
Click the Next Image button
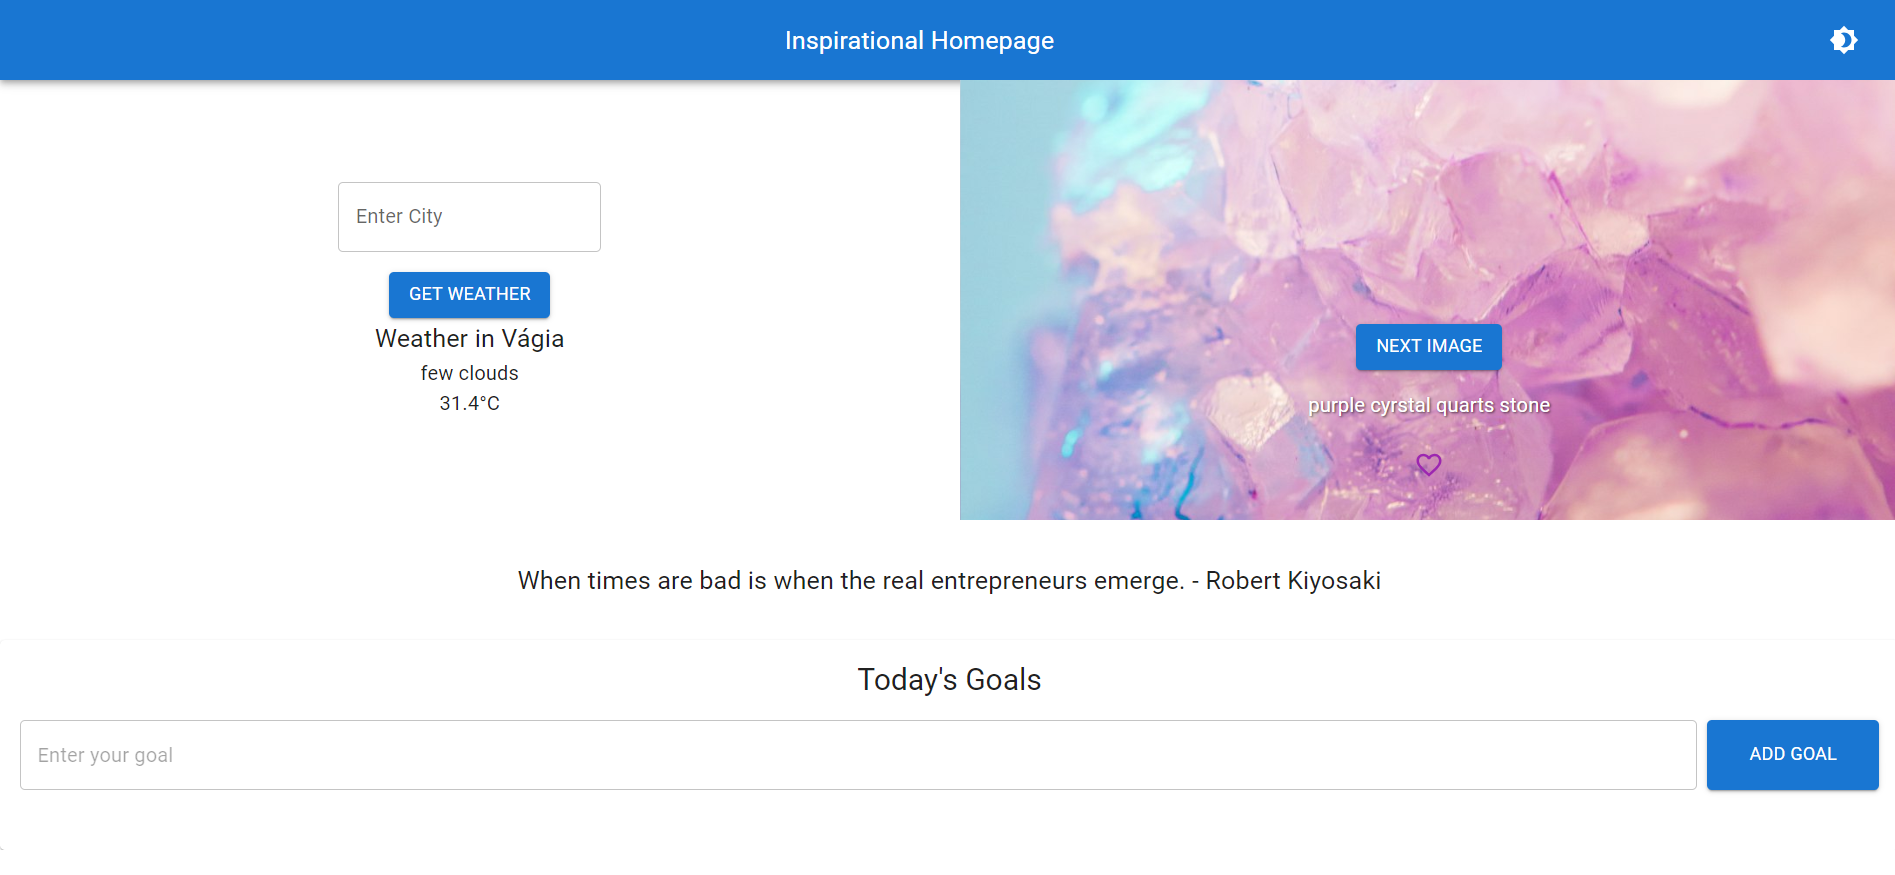[x=1429, y=346]
